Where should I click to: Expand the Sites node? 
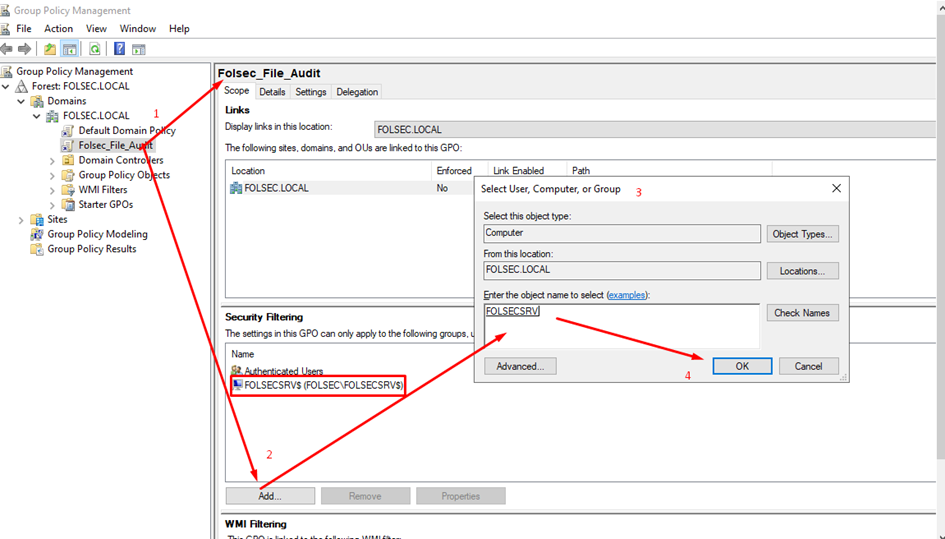coord(22,219)
